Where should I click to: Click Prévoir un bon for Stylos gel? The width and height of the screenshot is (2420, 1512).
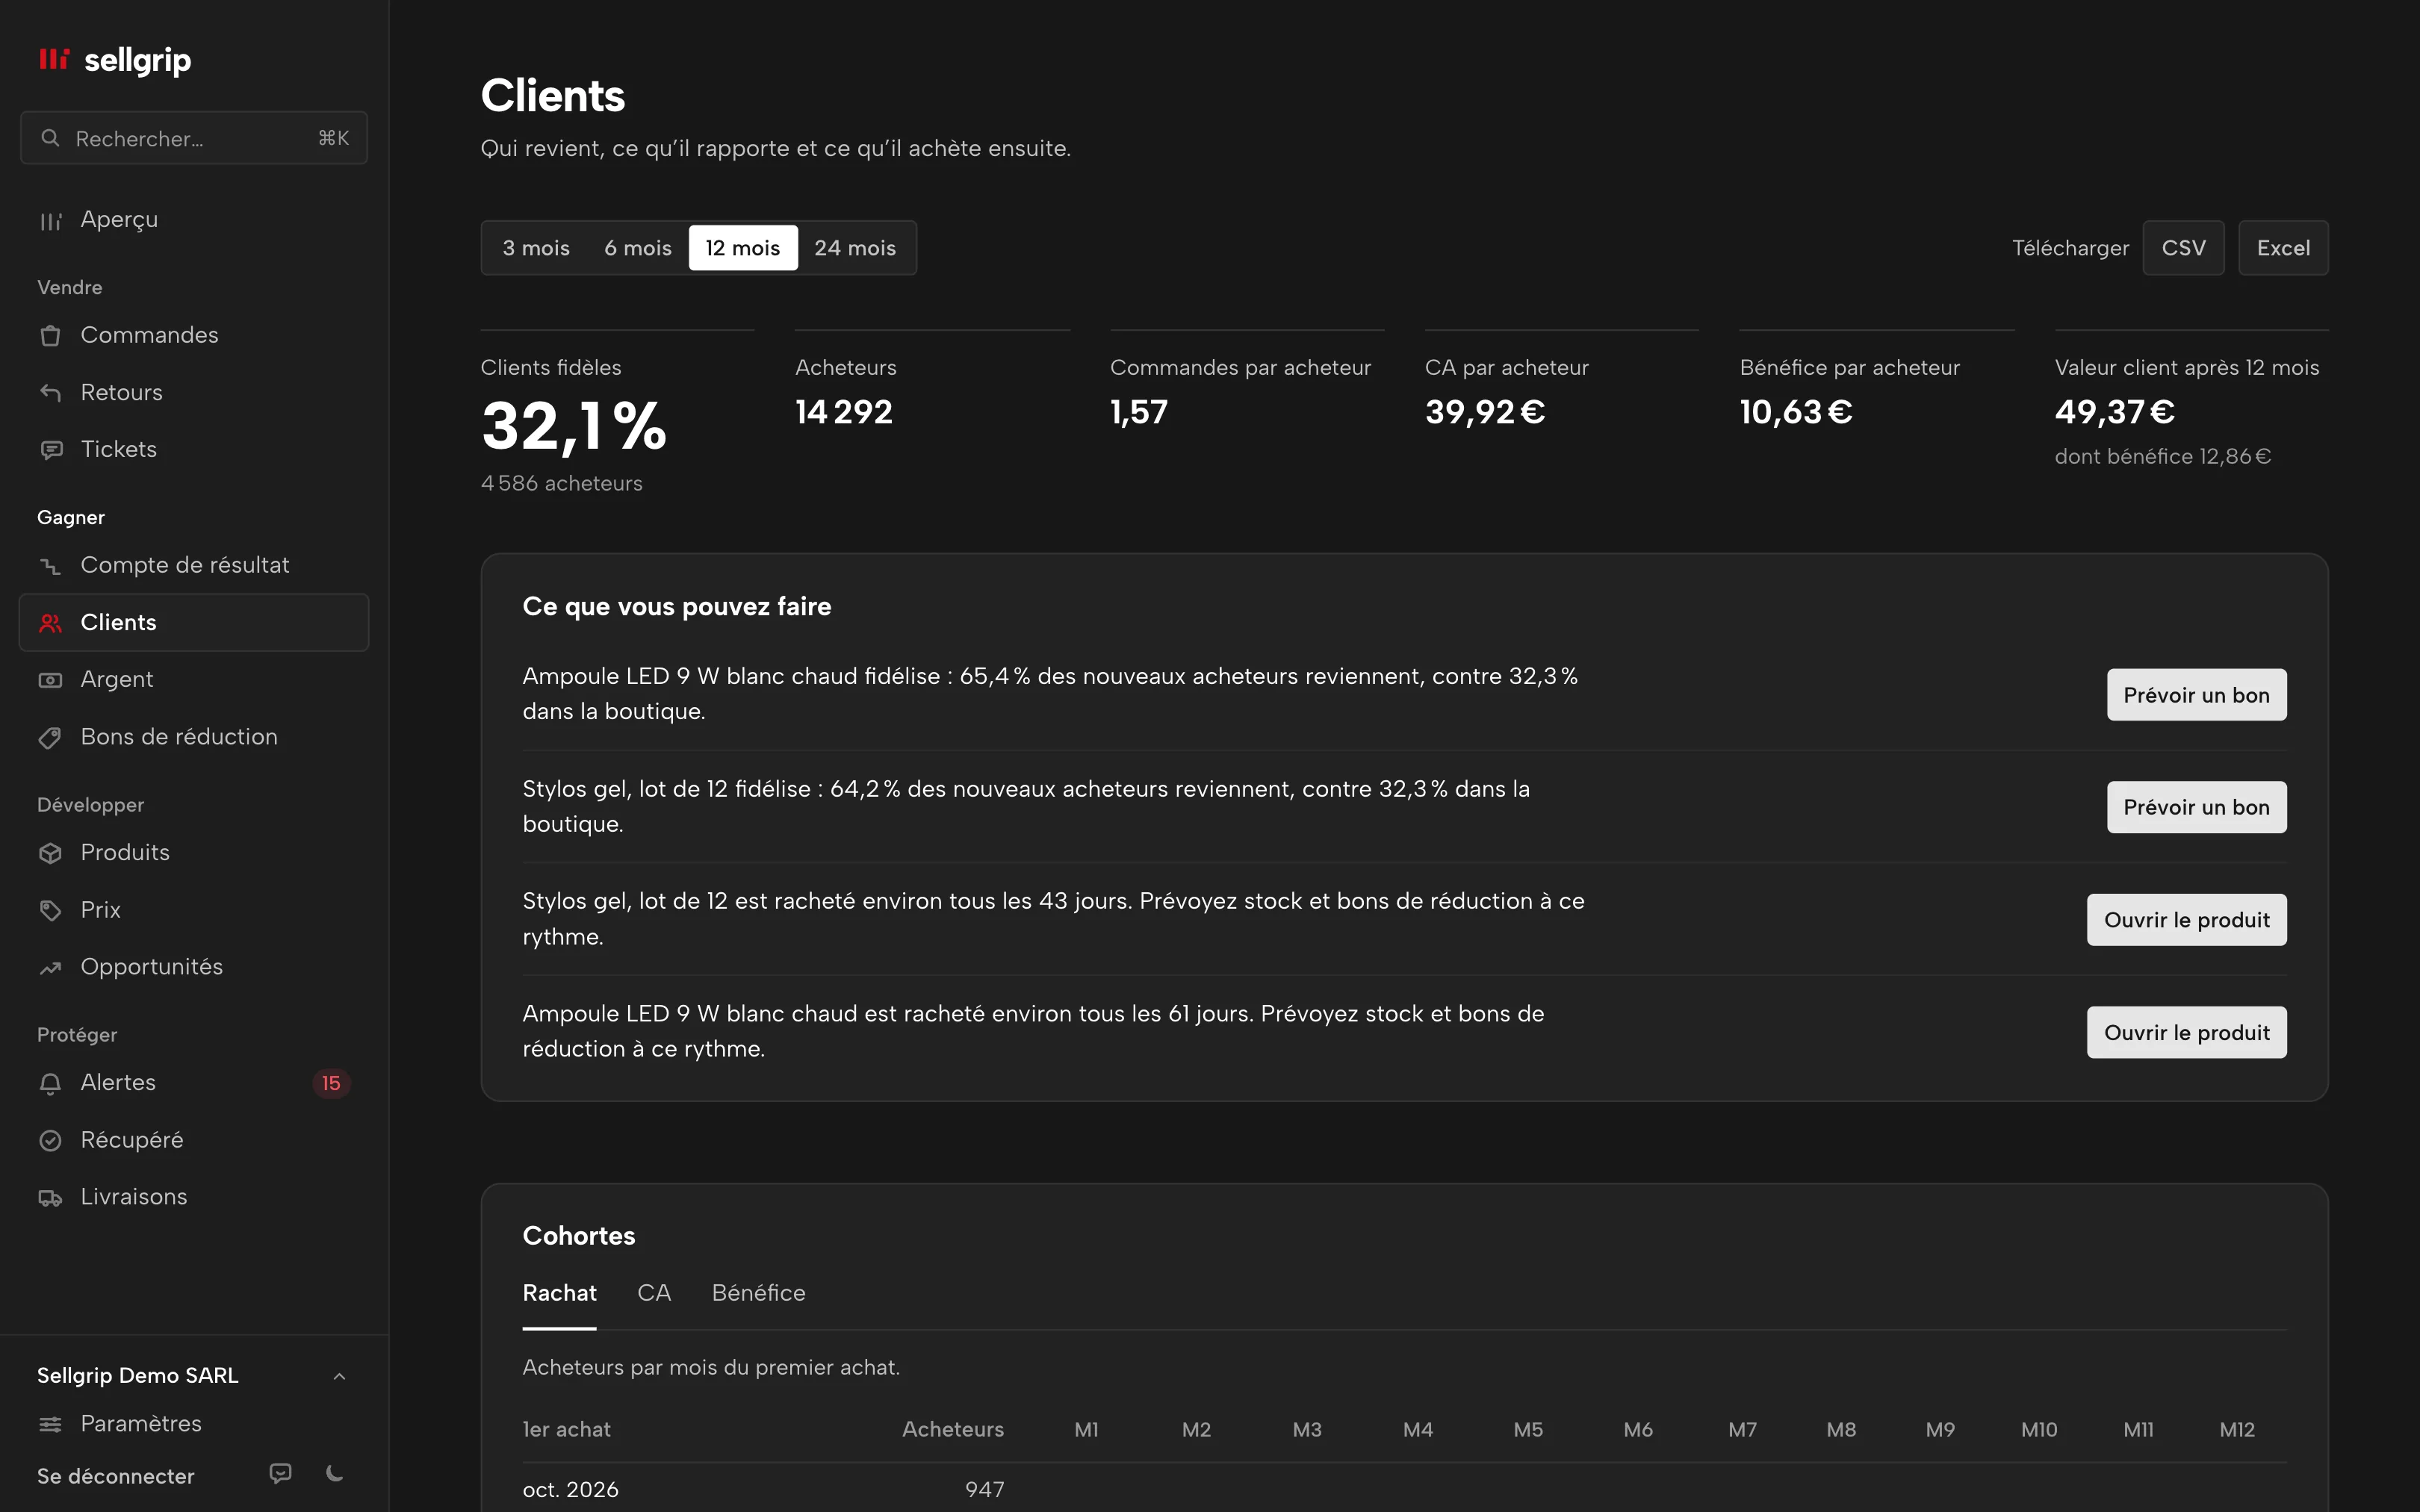point(2196,807)
